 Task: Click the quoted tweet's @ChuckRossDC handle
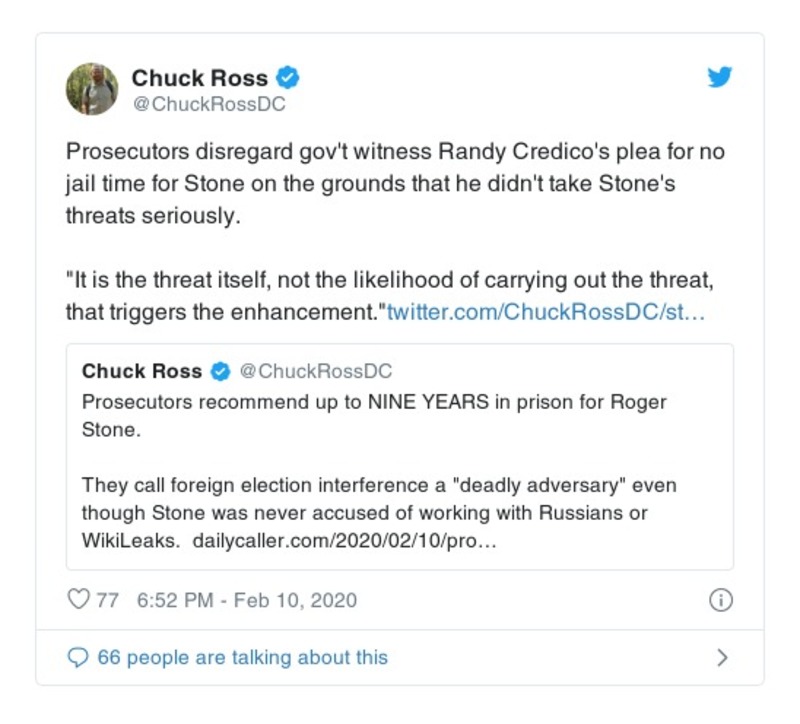click(314, 372)
